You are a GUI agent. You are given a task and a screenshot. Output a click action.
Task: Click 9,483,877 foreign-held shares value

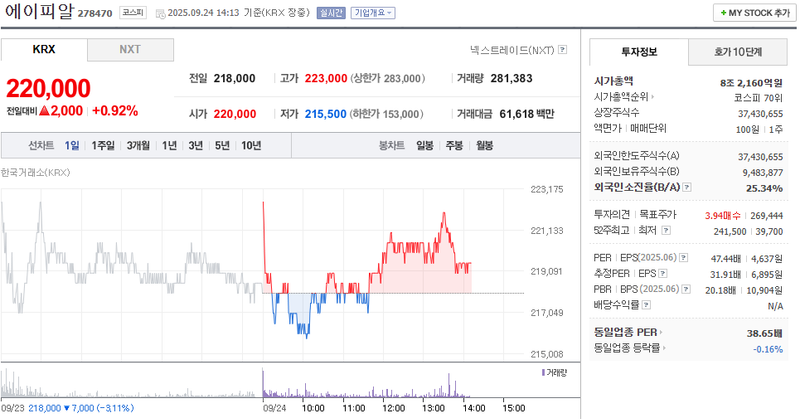pyautogui.click(x=762, y=172)
